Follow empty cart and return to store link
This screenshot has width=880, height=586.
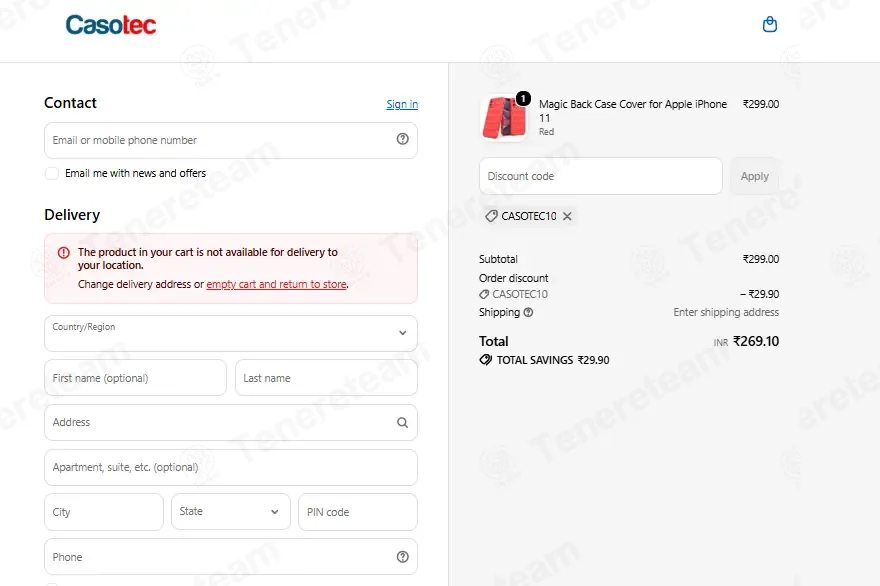(276, 285)
